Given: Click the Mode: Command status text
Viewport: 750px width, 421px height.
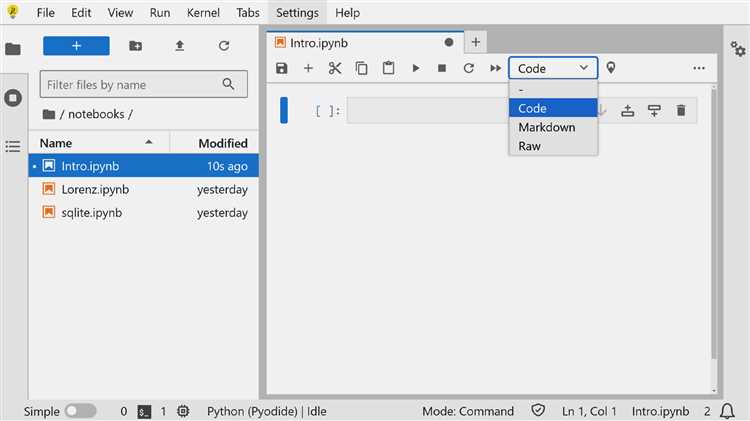Looking at the screenshot, I should (468, 411).
